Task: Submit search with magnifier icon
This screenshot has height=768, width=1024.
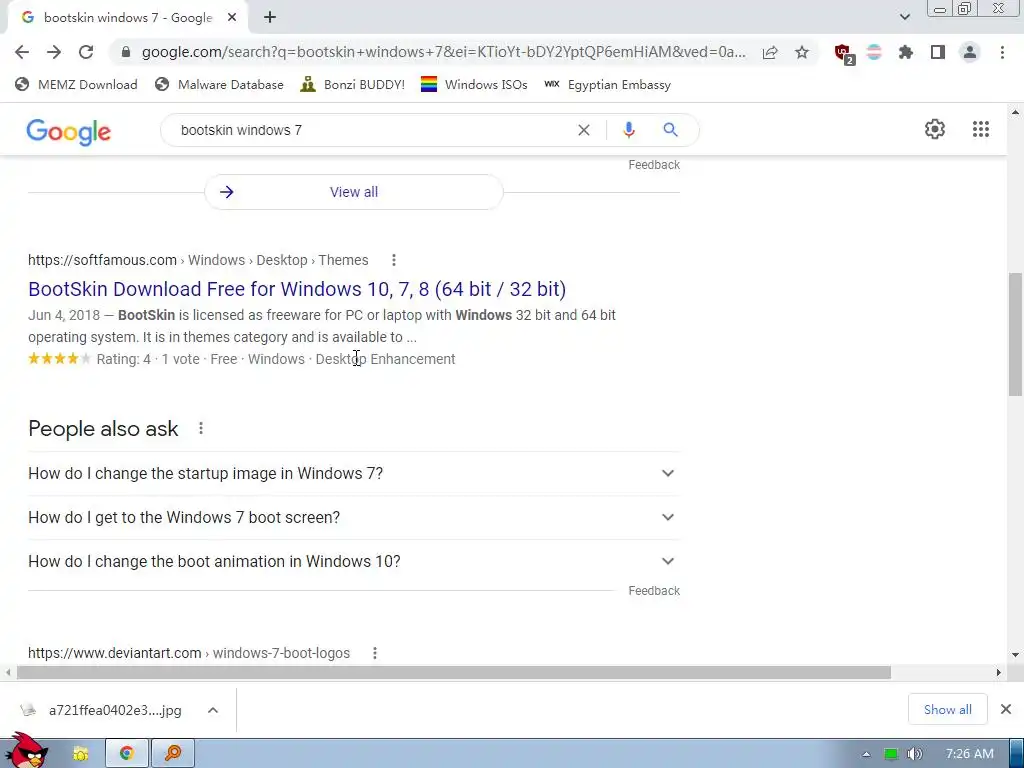Action: 670,130
